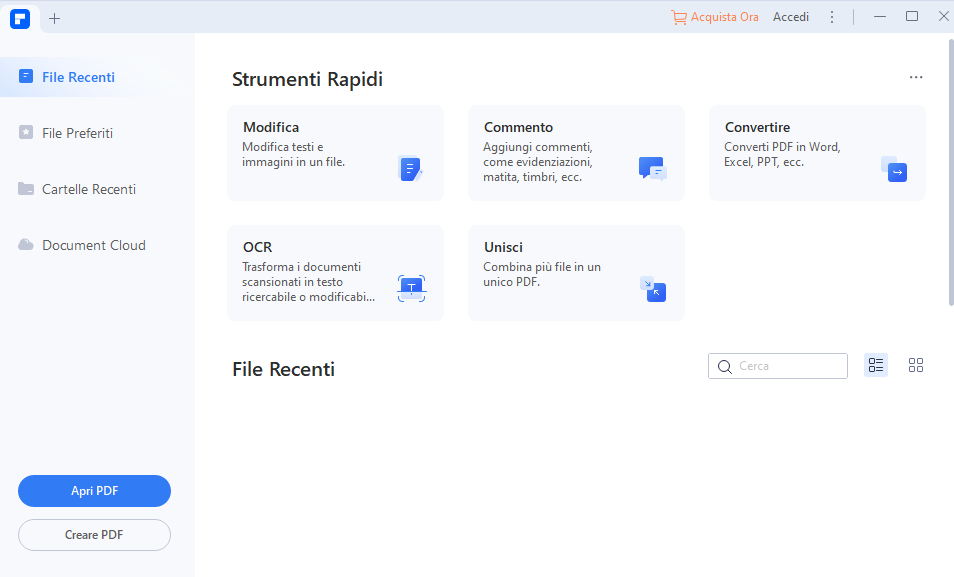Open the Unisci quick tool card

point(576,273)
